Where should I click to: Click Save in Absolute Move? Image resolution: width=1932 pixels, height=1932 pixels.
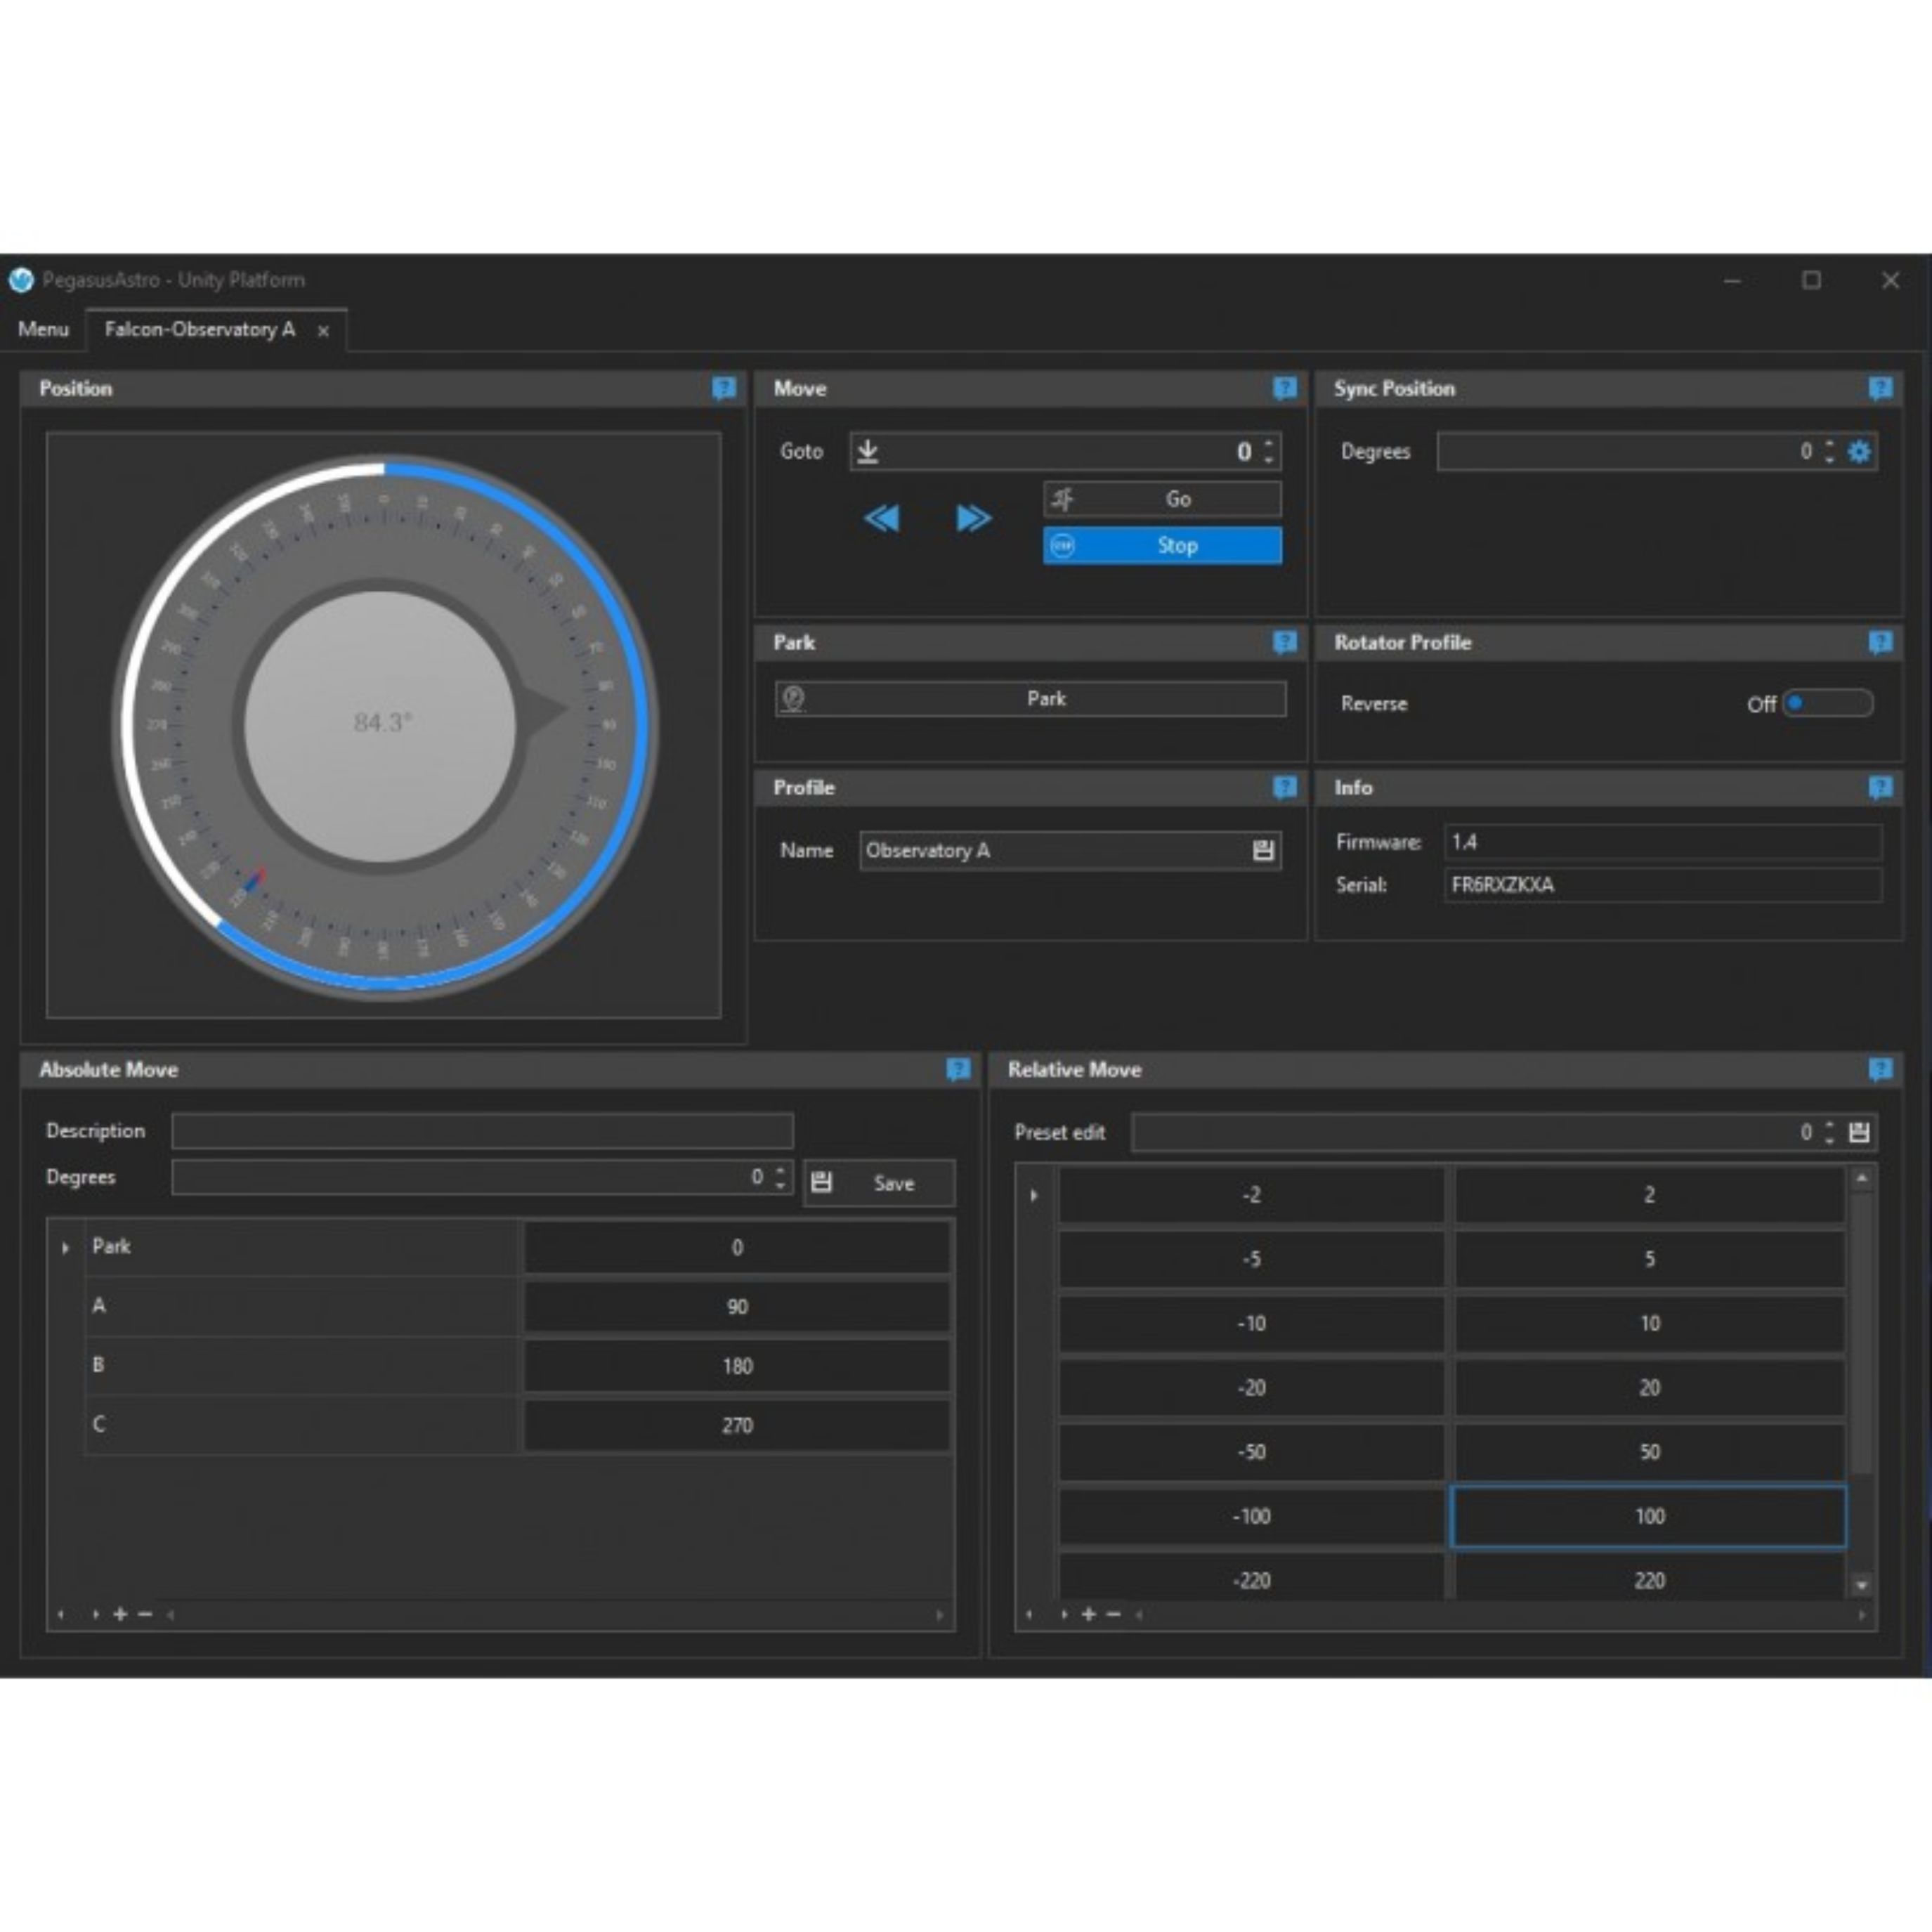[x=878, y=1183]
